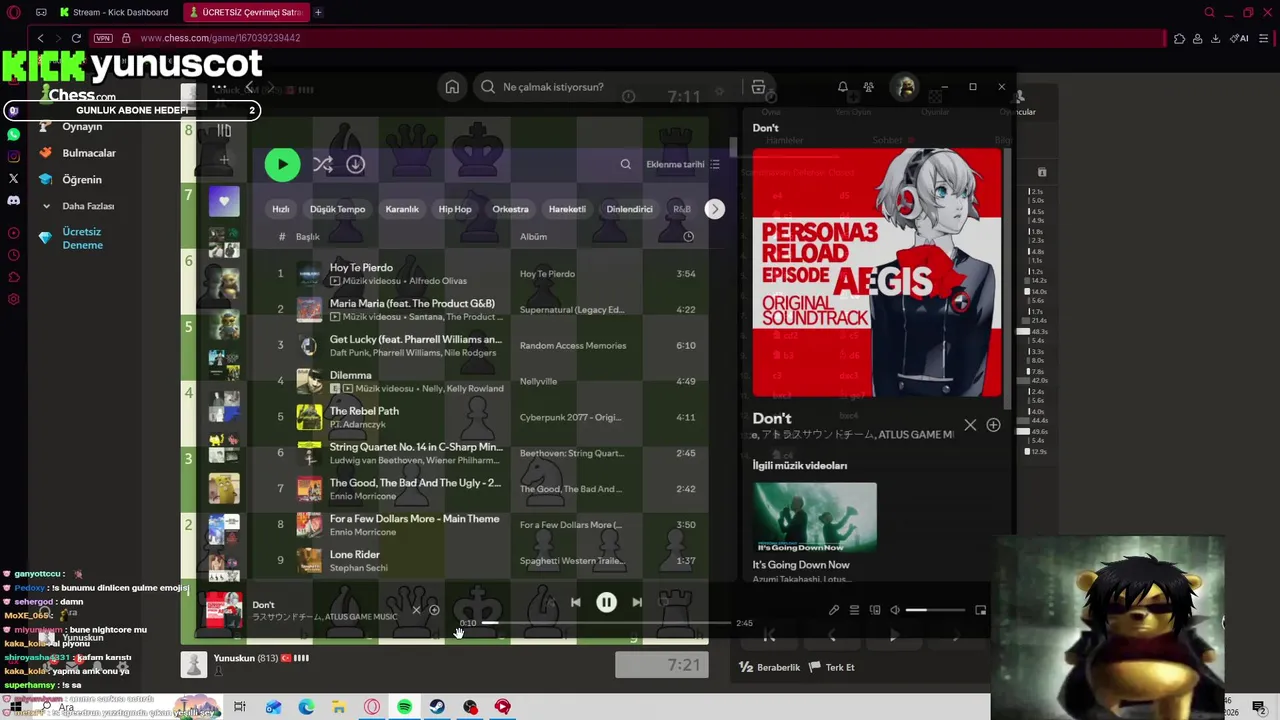Add Don't to liked songs in player bar
This screenshot has height=720, width=1280.
(434, 610)
